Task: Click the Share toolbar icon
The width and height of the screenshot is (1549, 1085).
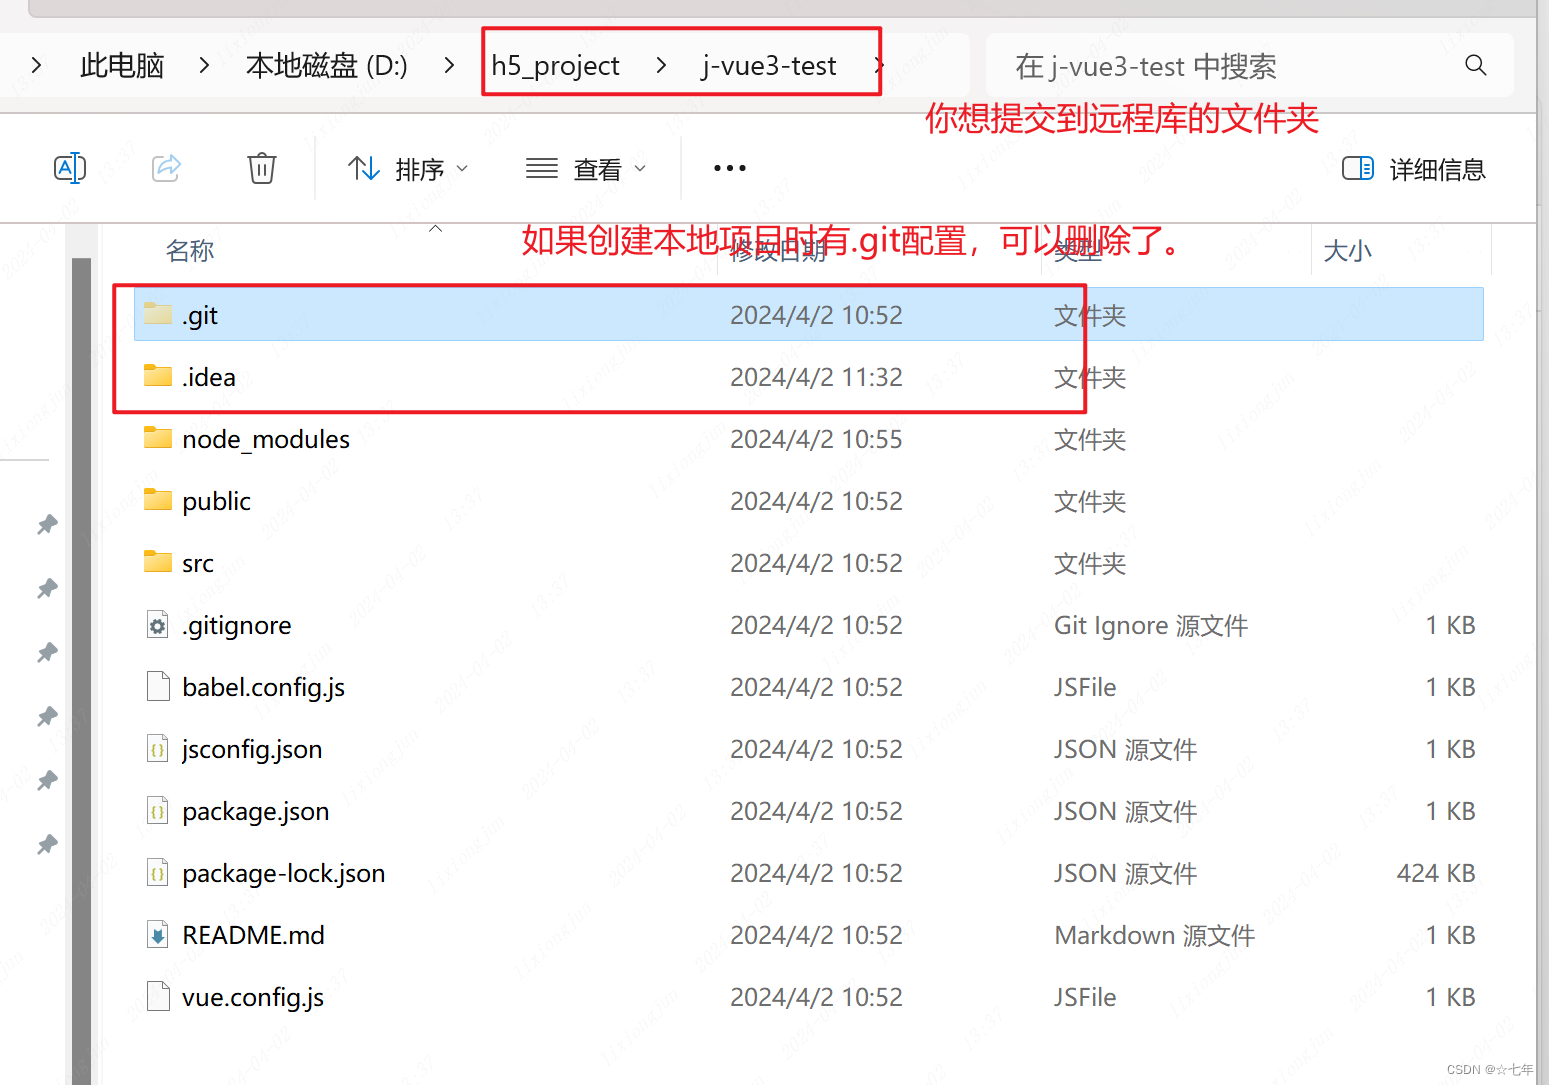Action: coord(166,168)
